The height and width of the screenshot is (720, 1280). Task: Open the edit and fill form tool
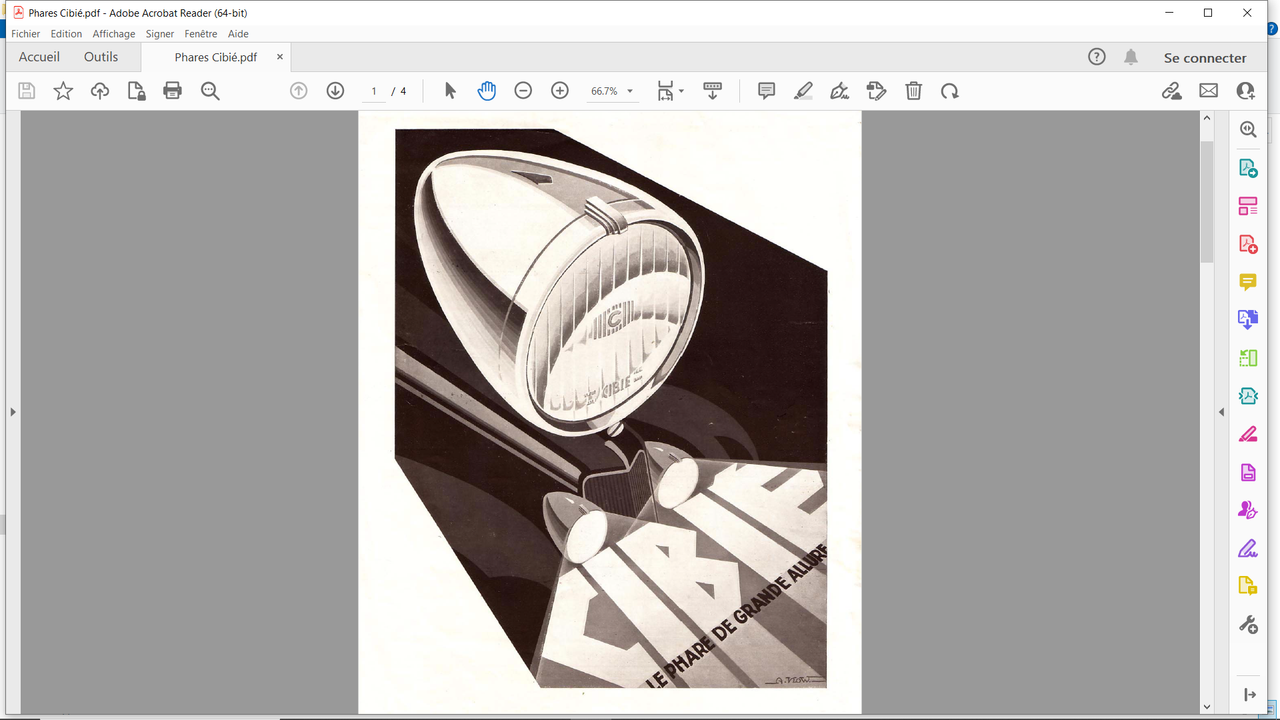coord(877,91)
